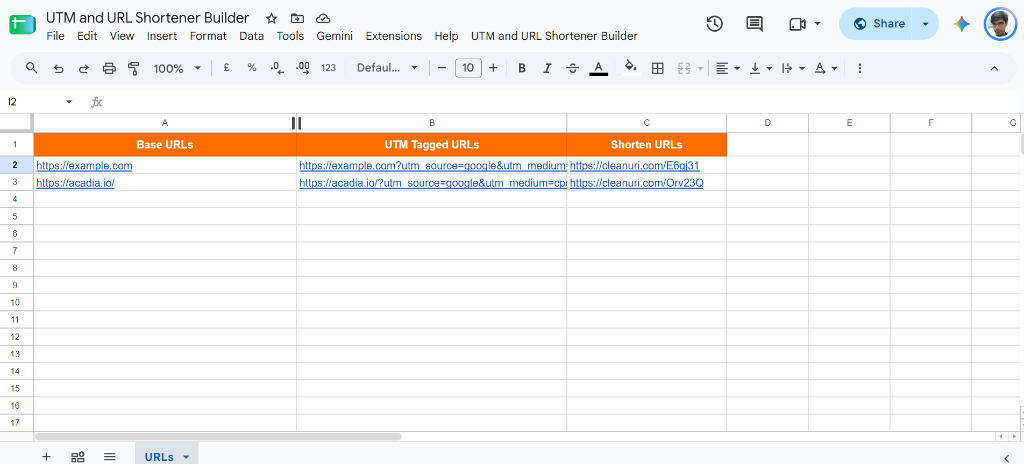
Task: Format as currency (£)
Action: tap(226, 67)
